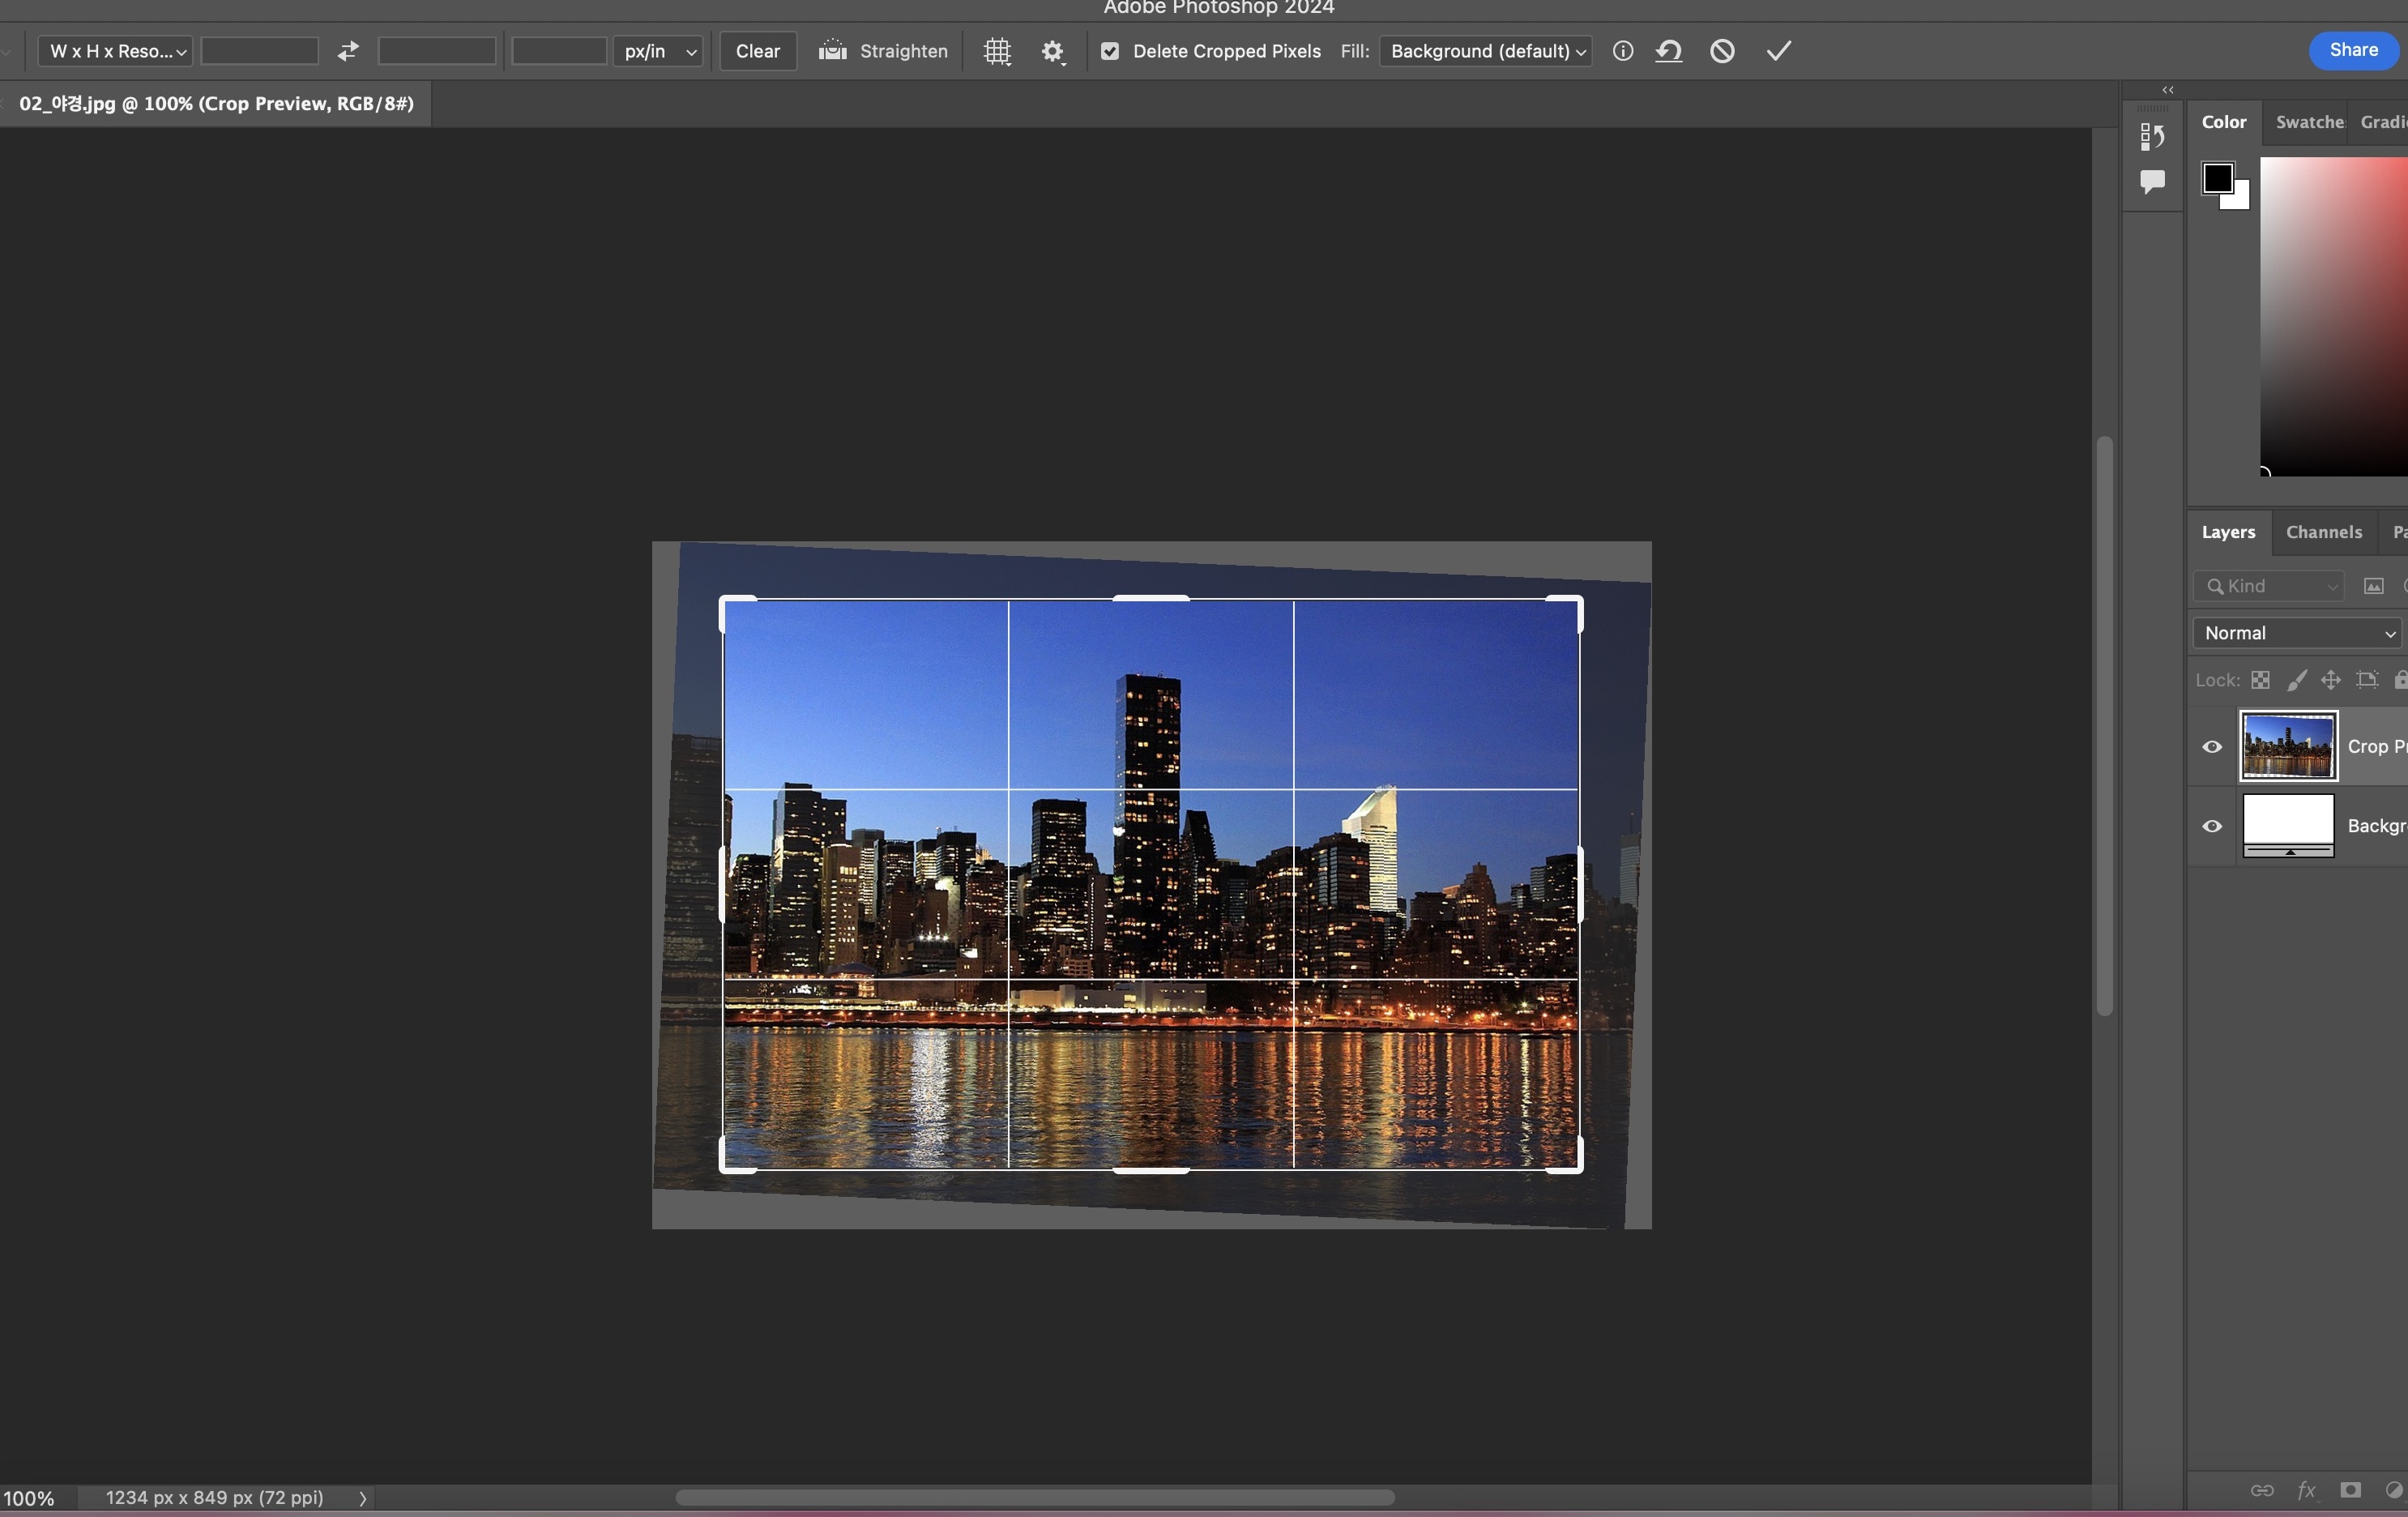This screenshot has width=2408, height=1517.
Task: Commit the crop with the checkmark icon
Action: click(x=1778, y=51)
